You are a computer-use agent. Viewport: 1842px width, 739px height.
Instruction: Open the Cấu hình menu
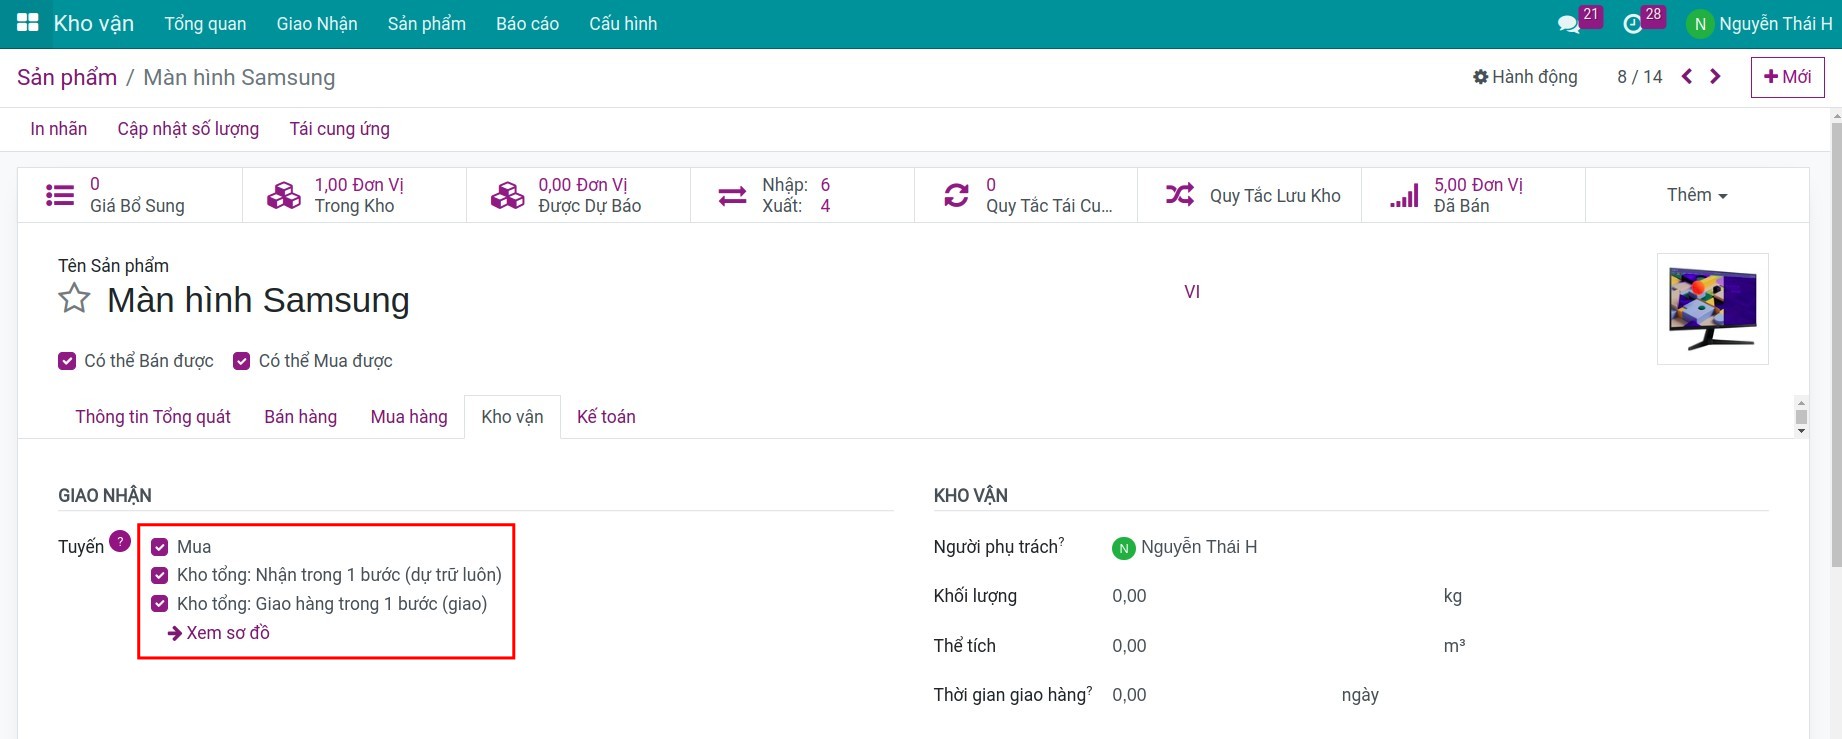point(623,24)
